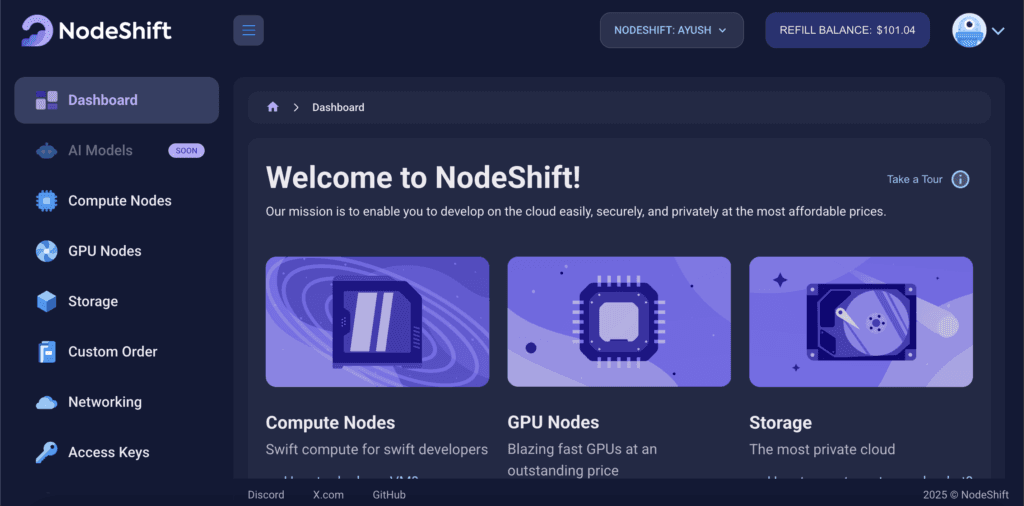This screenshot has width=1024, height=506.
Task: Click 'Swift compute for swift developers' text
Action: pyautogui.click(x=377, y=449)
